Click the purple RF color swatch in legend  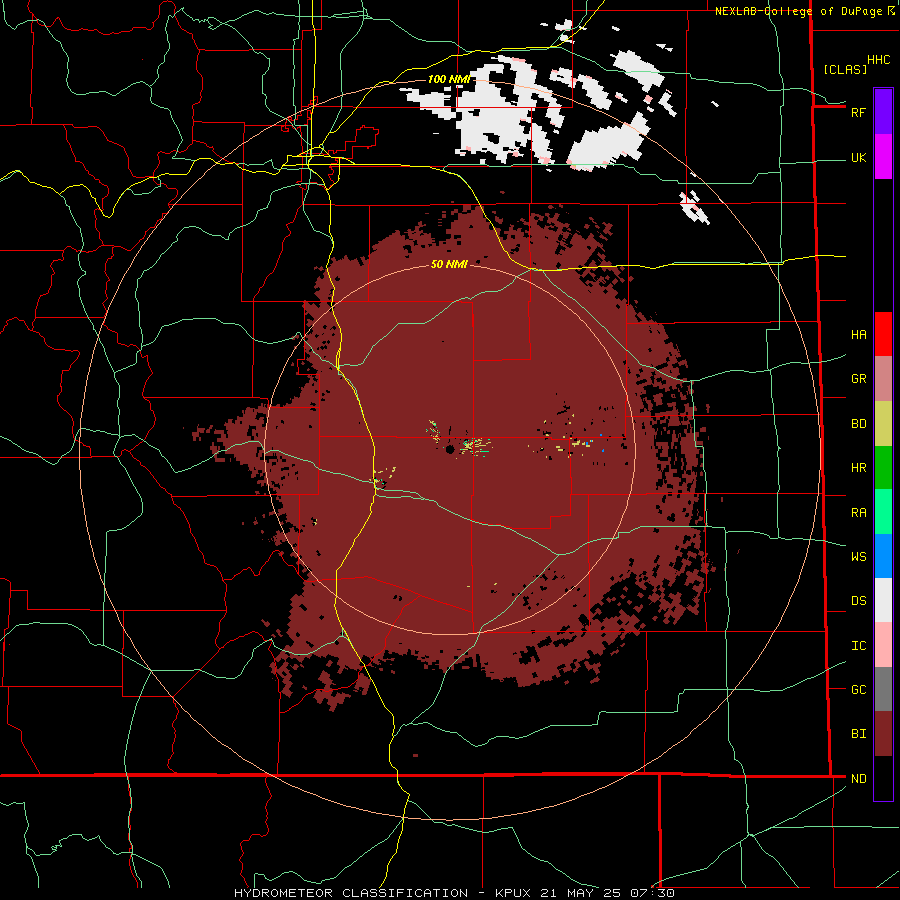pyautogui.click(x=883, y=112)
